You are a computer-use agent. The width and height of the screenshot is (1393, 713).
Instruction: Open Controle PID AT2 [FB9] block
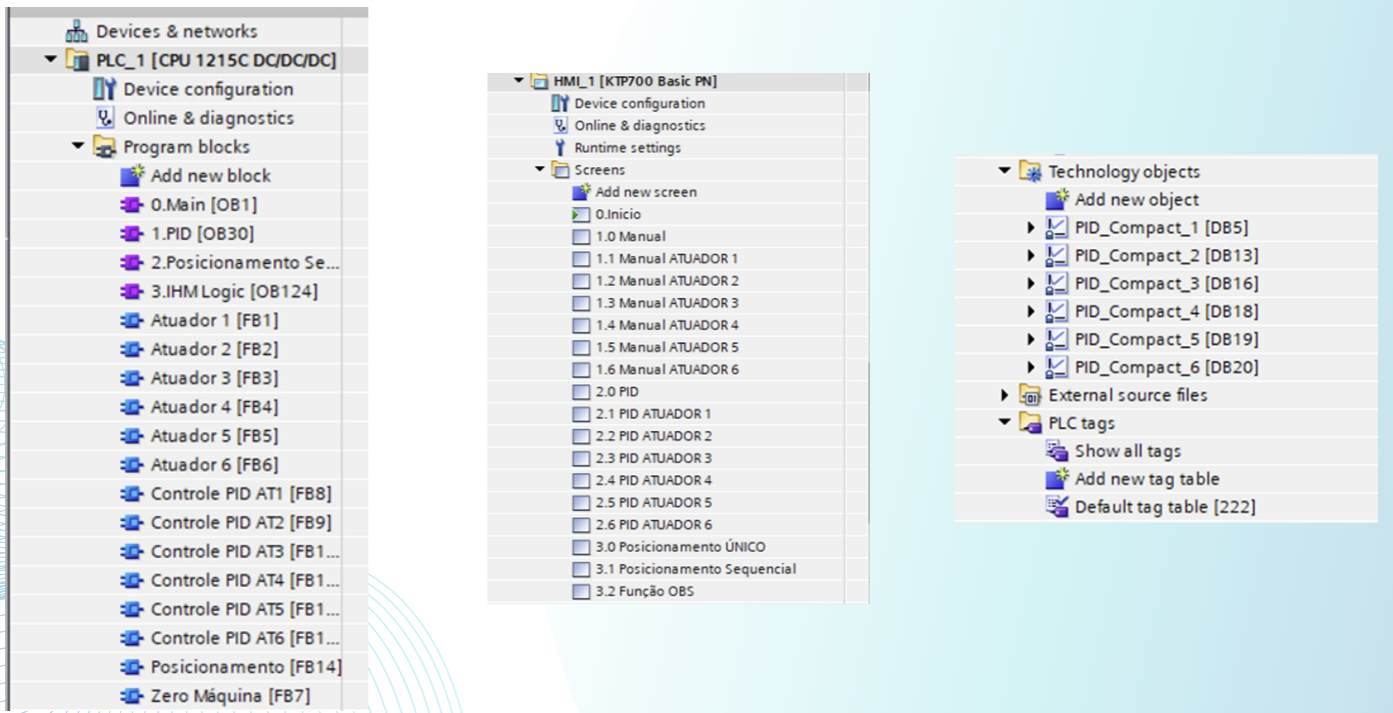(x=241, y=523)
